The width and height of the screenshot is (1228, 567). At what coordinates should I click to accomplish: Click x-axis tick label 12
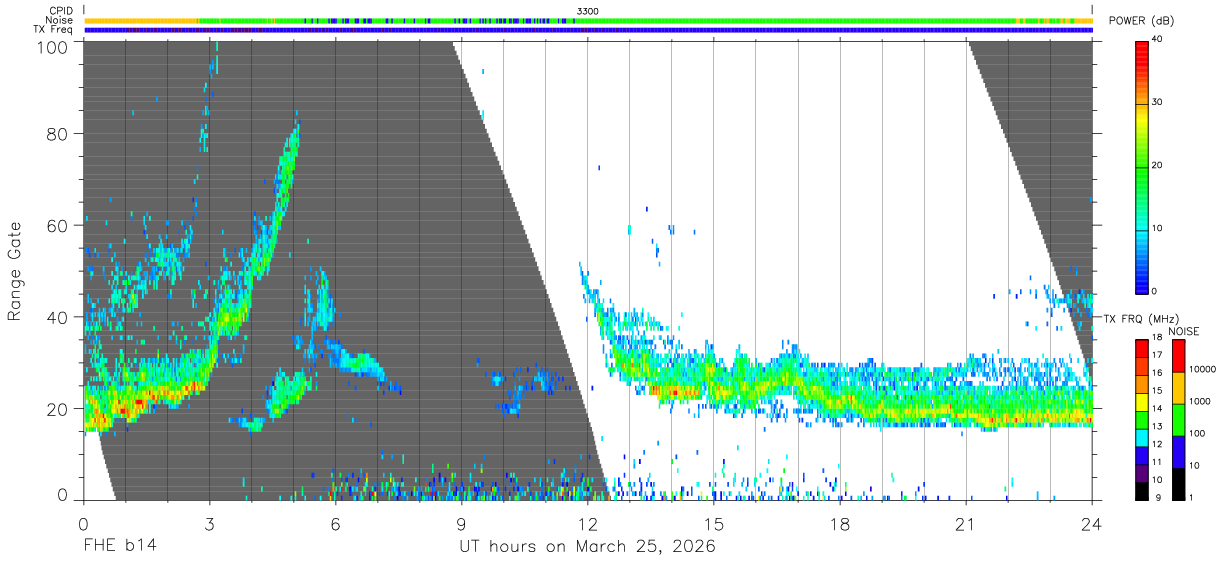point(588,524)
